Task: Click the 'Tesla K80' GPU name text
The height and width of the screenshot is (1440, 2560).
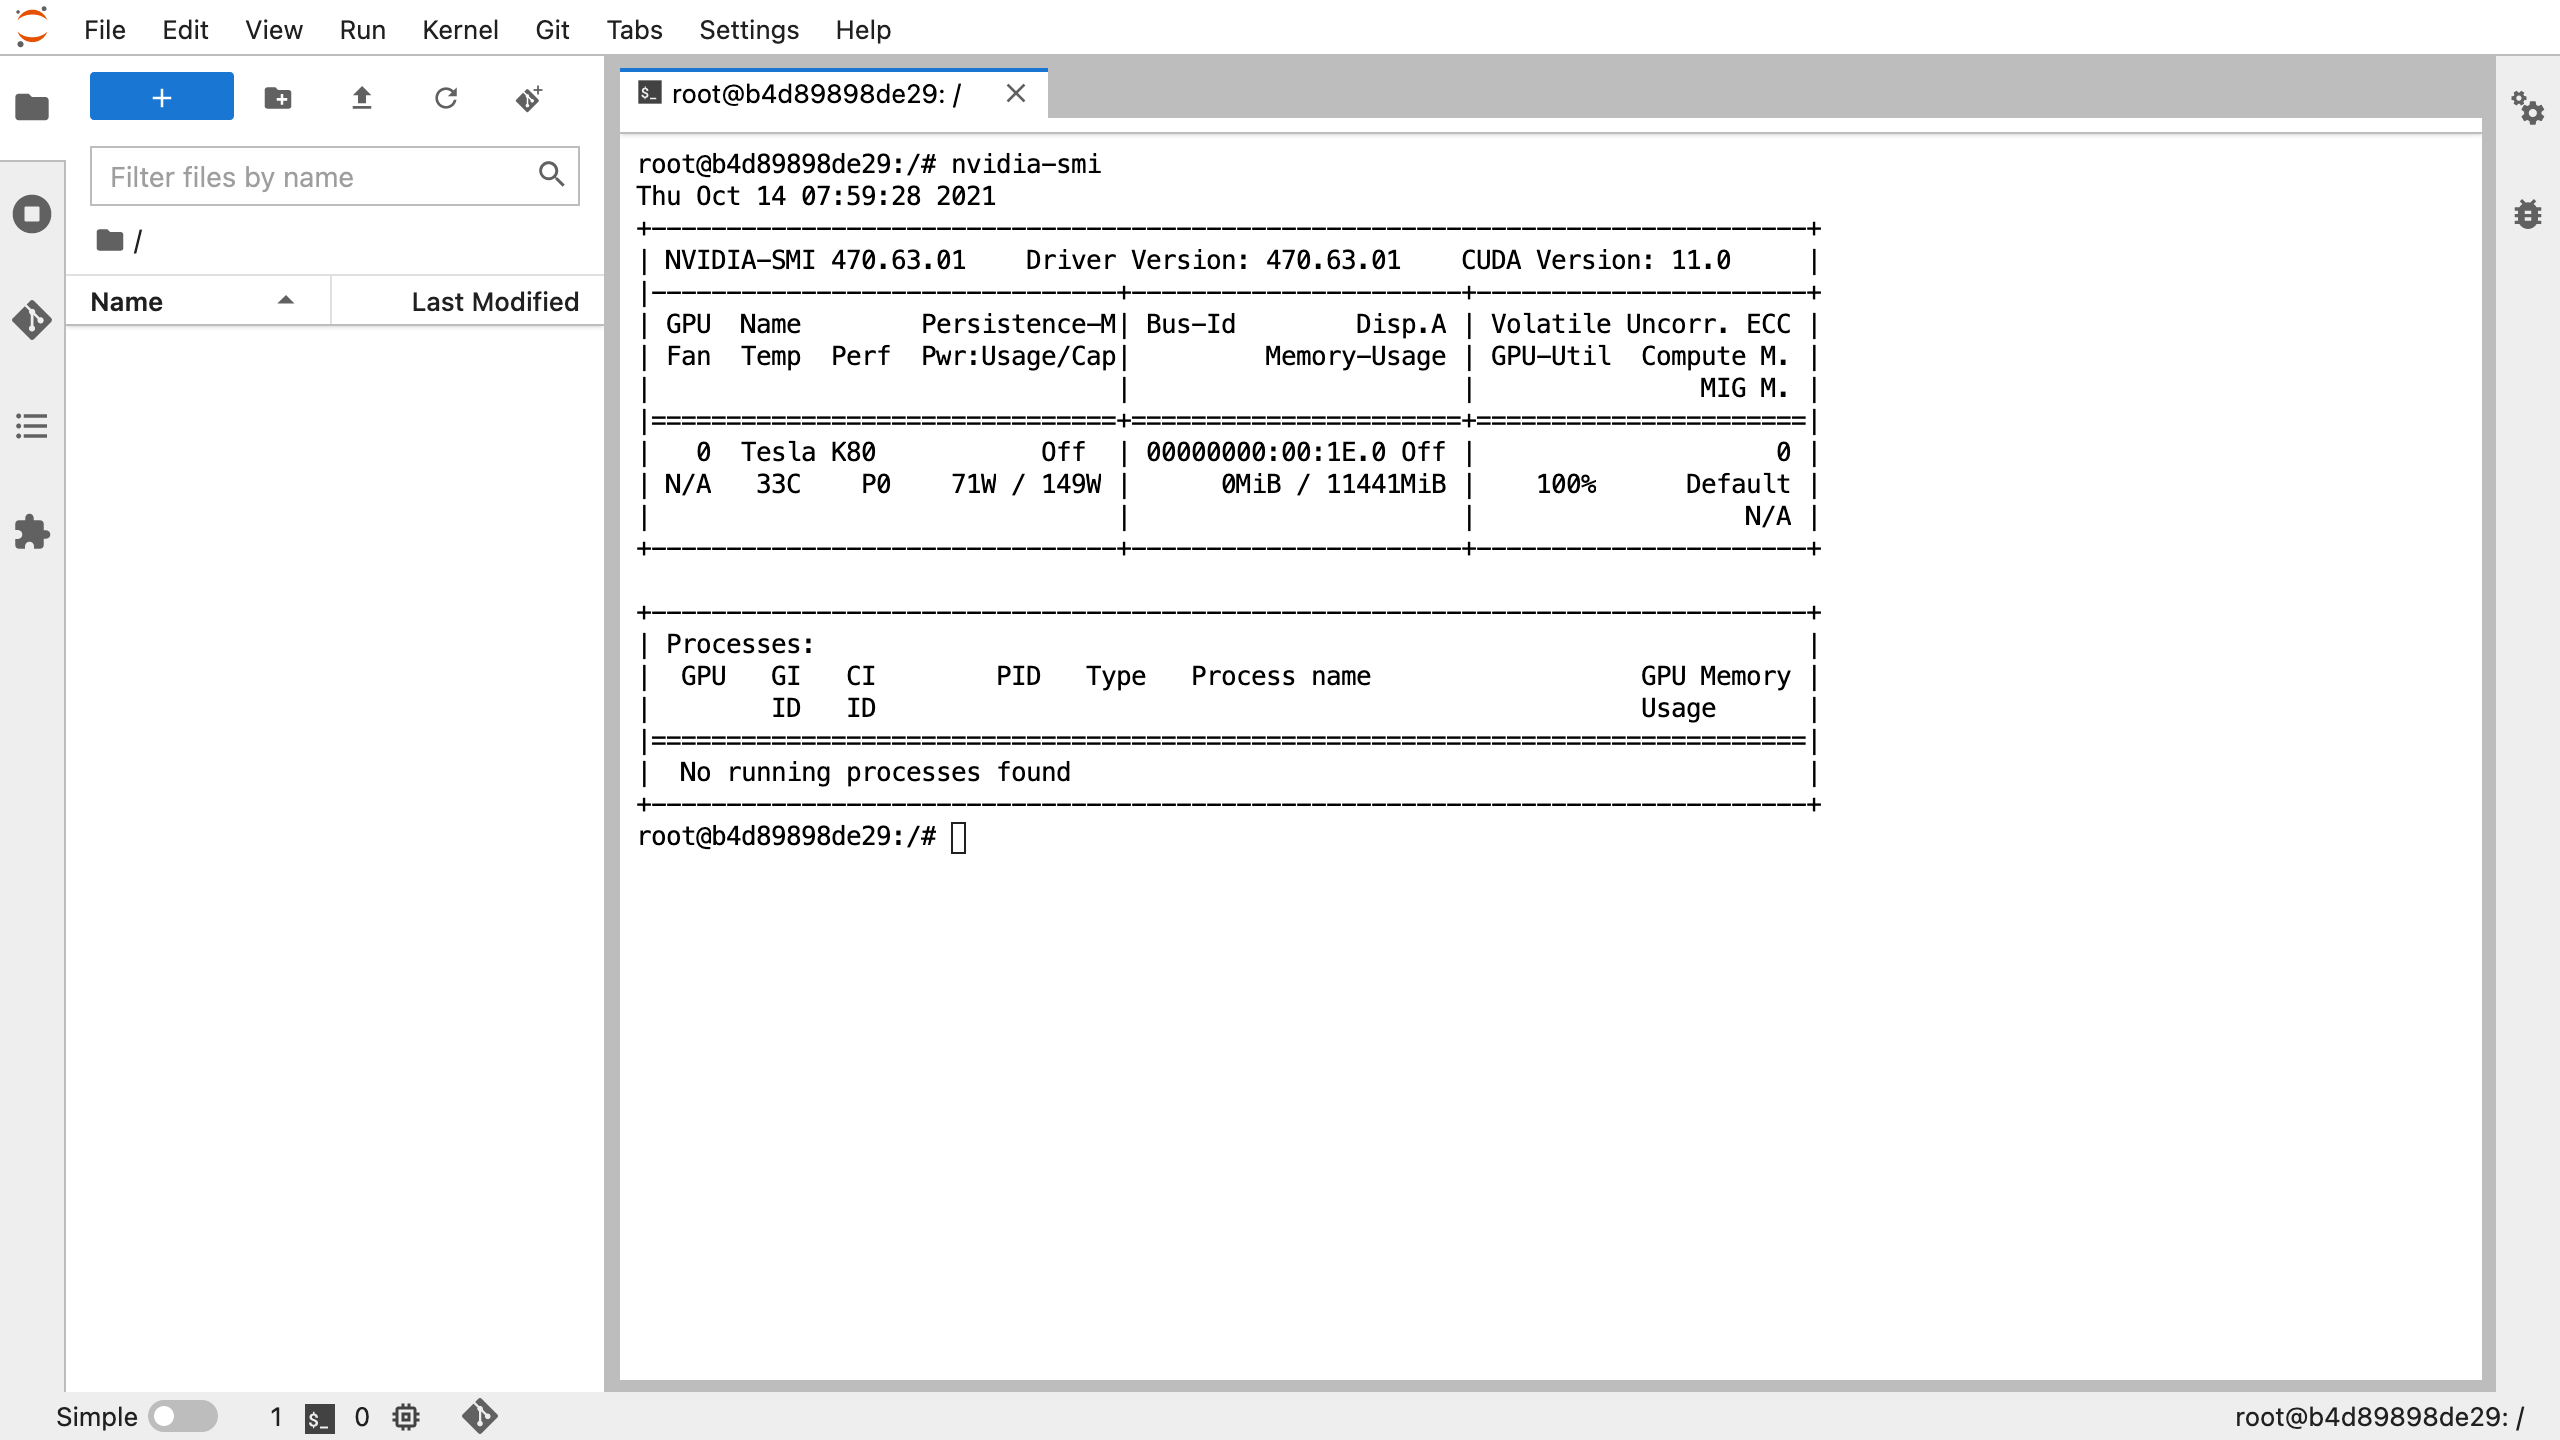Action: click(808, 452)
